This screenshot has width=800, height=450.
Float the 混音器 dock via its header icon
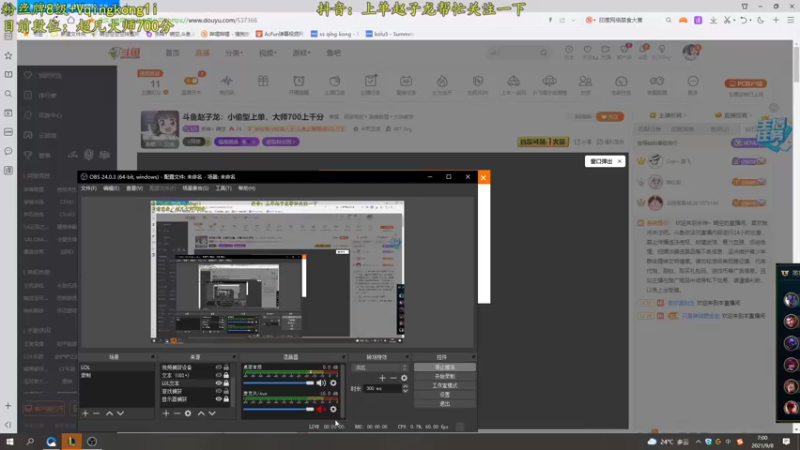click(343, 357)
